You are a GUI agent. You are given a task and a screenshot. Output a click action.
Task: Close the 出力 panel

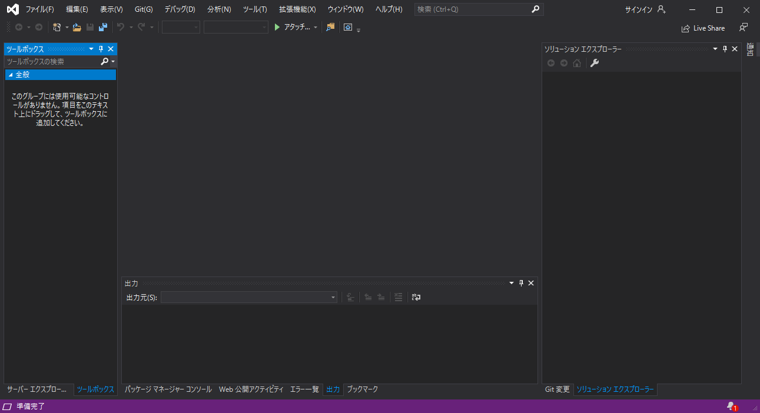point(531,283)
